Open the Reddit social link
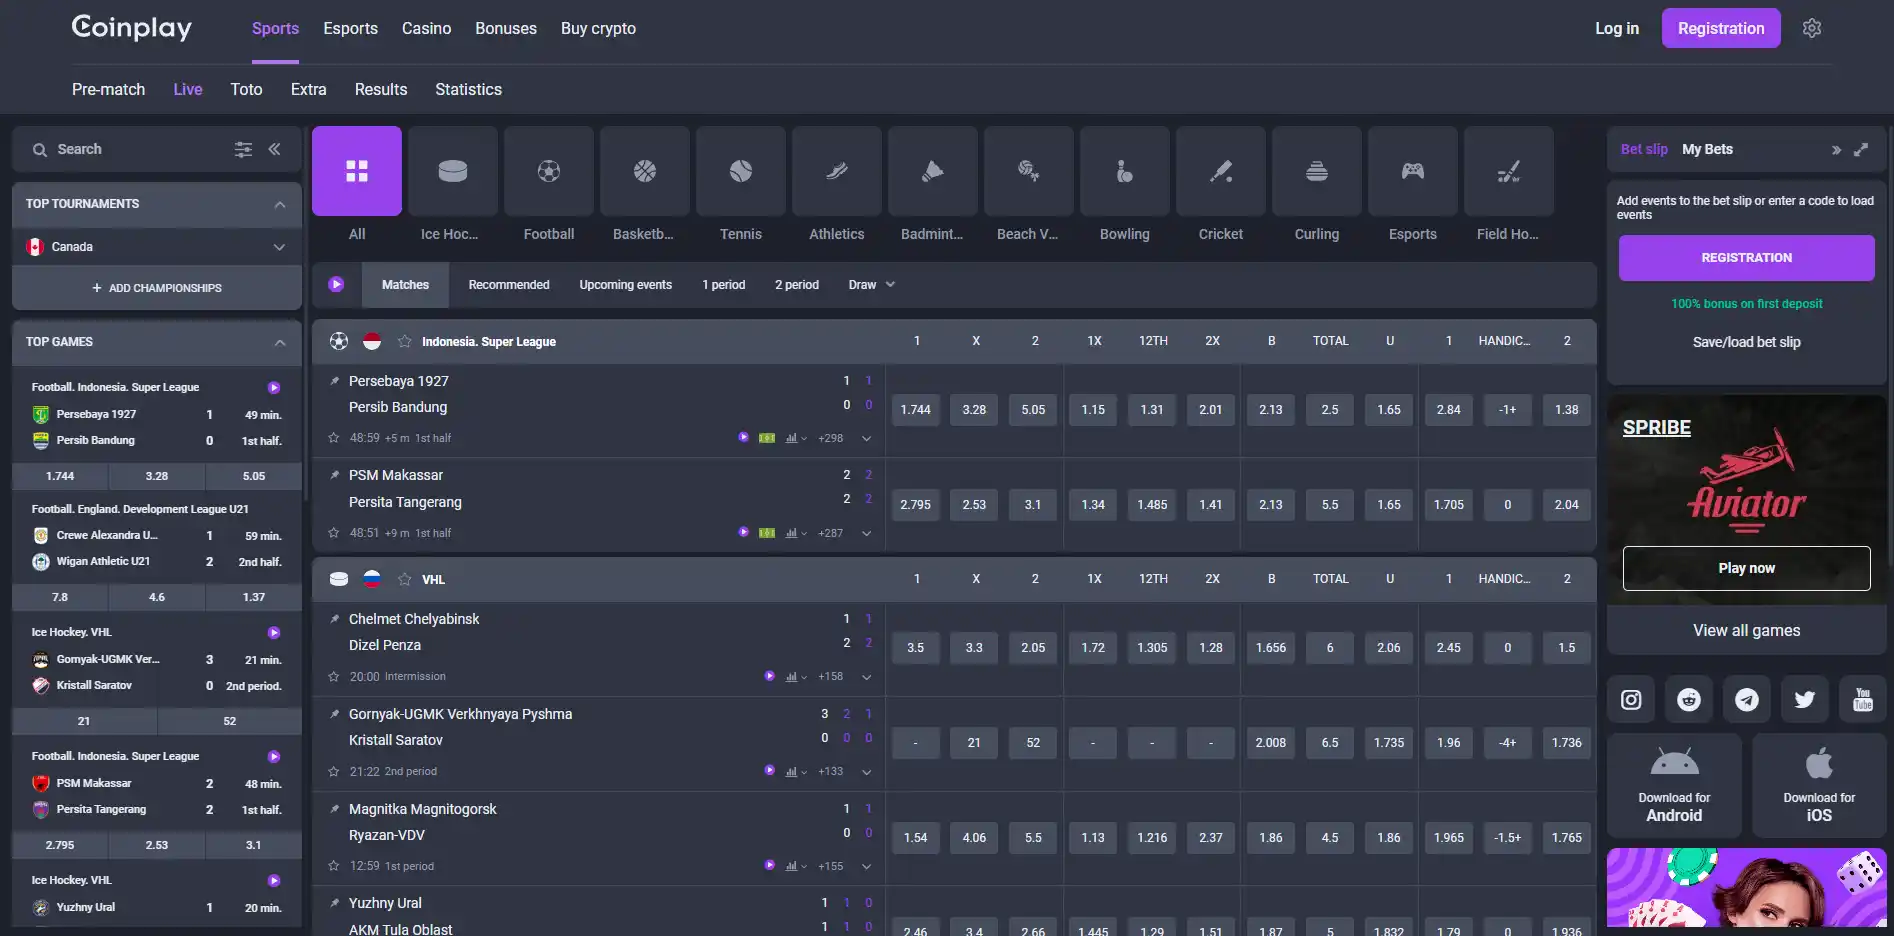The height and width of the screenshot is (936, 1894). (x=1689, y=700)
